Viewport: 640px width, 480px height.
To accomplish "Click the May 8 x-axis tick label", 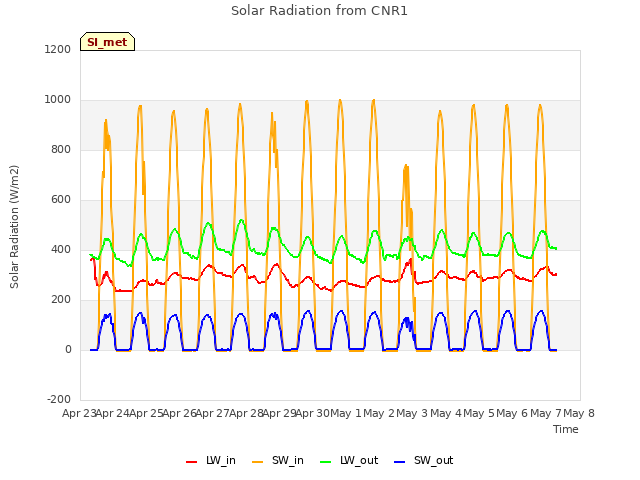I will pos(579,413).
